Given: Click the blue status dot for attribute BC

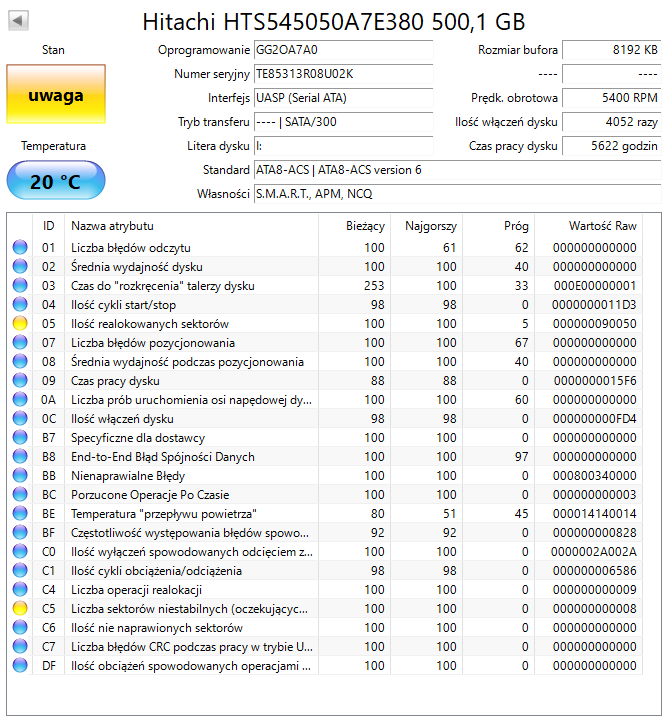Looking at the screenshot, I should click(x=20, y=494).
